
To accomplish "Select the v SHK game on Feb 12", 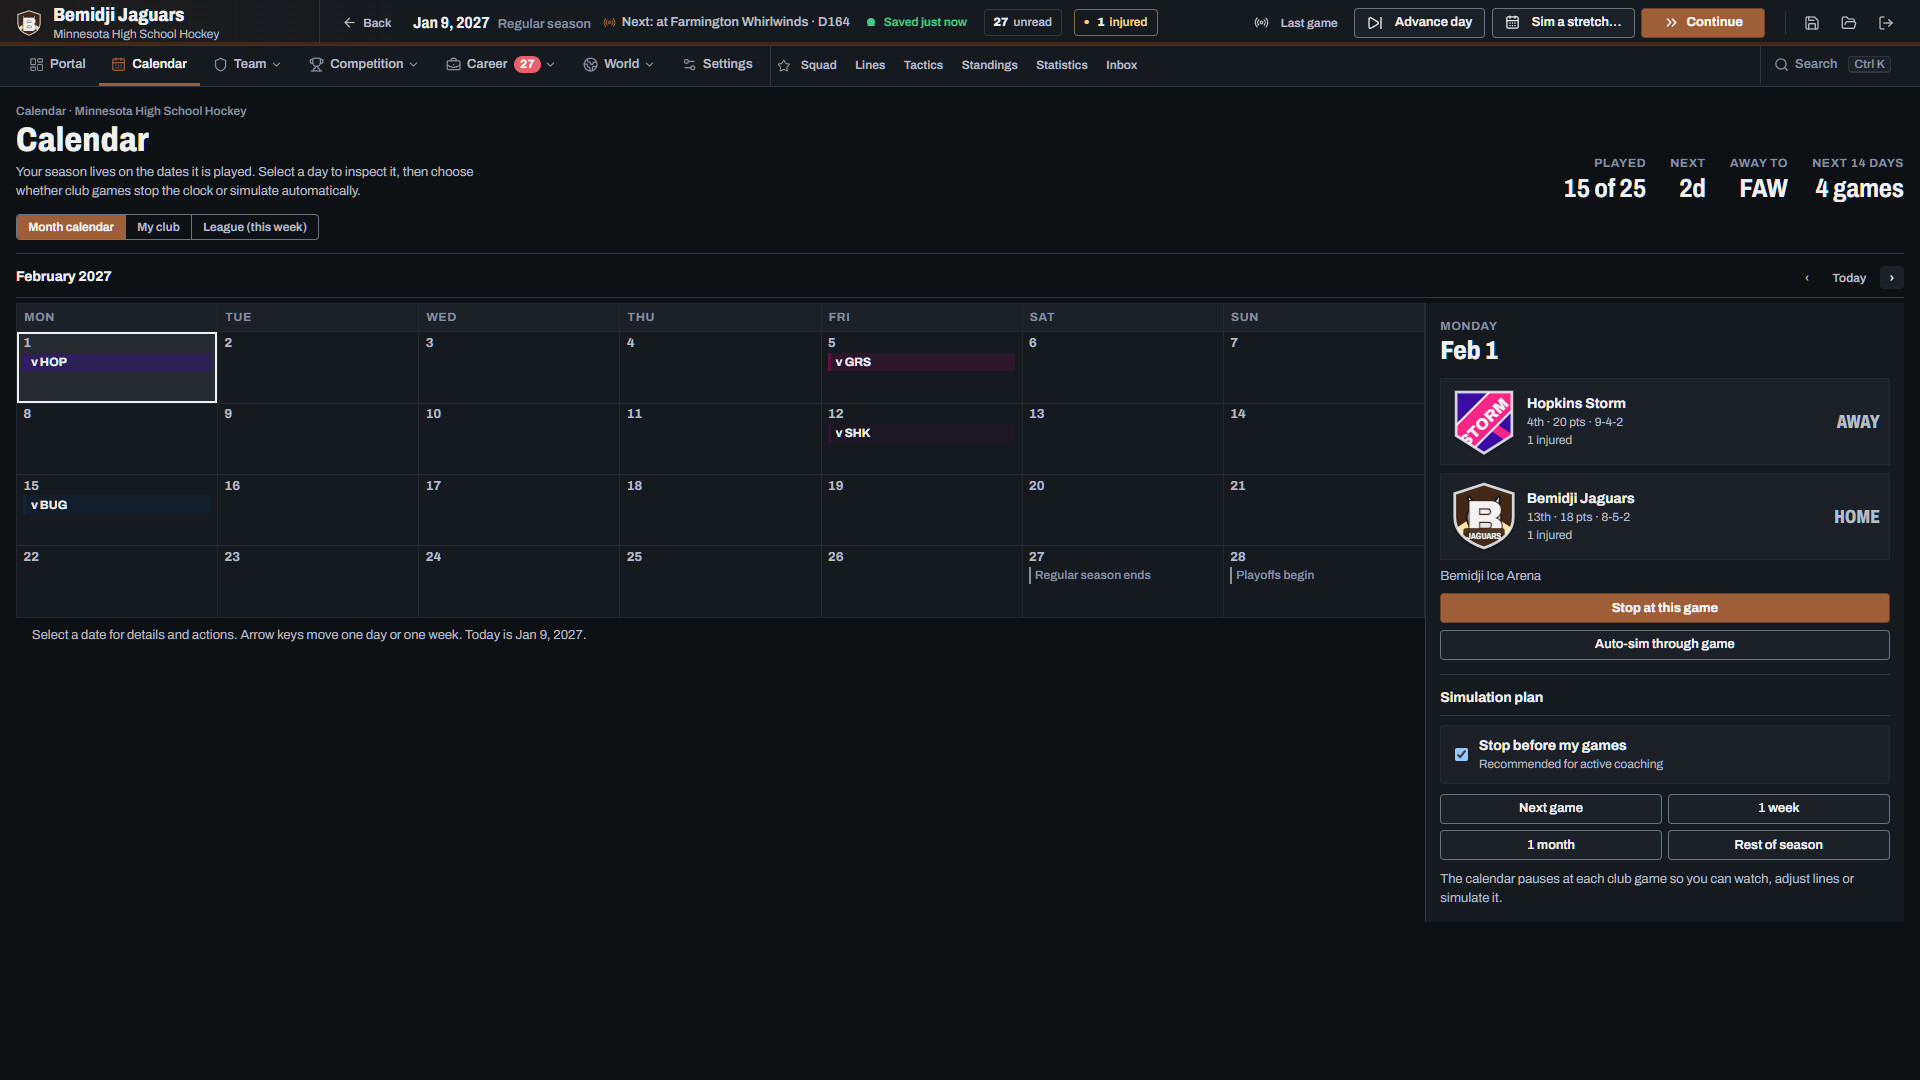I will (920, 433).
